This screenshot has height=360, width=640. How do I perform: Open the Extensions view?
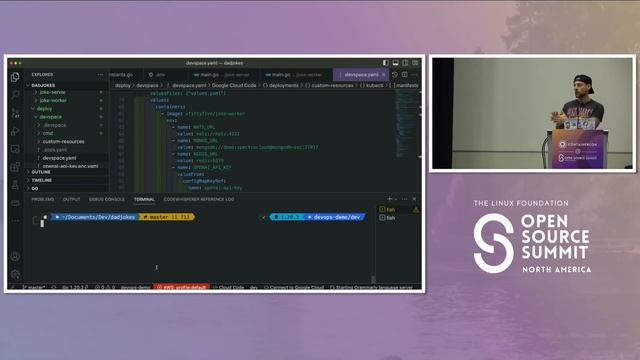pyautogui.click(x=15, y=167)
